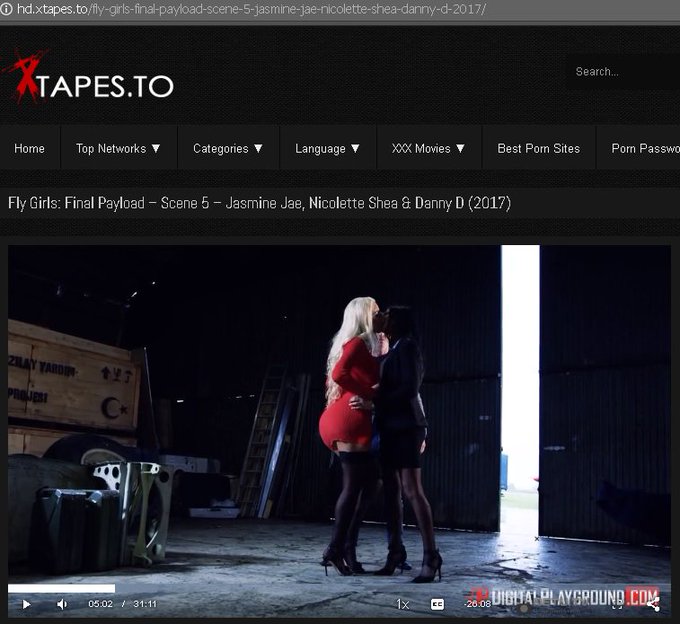
Task: Click the share icon in the player
Action: coord(653,603)
